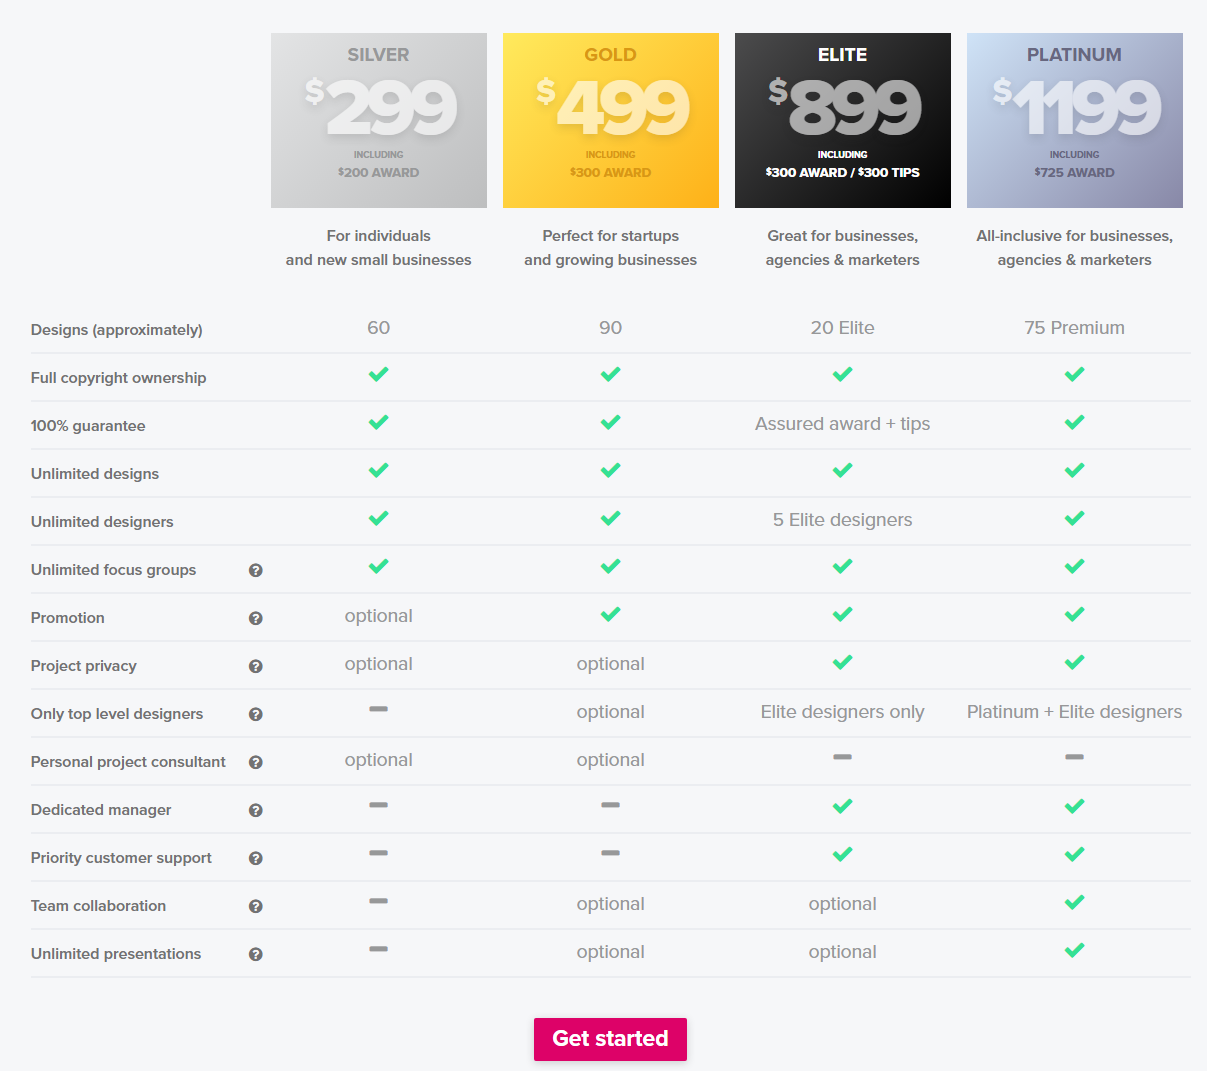
Task: Show Team collaboration help icon
Action: (x=256, y=906)
